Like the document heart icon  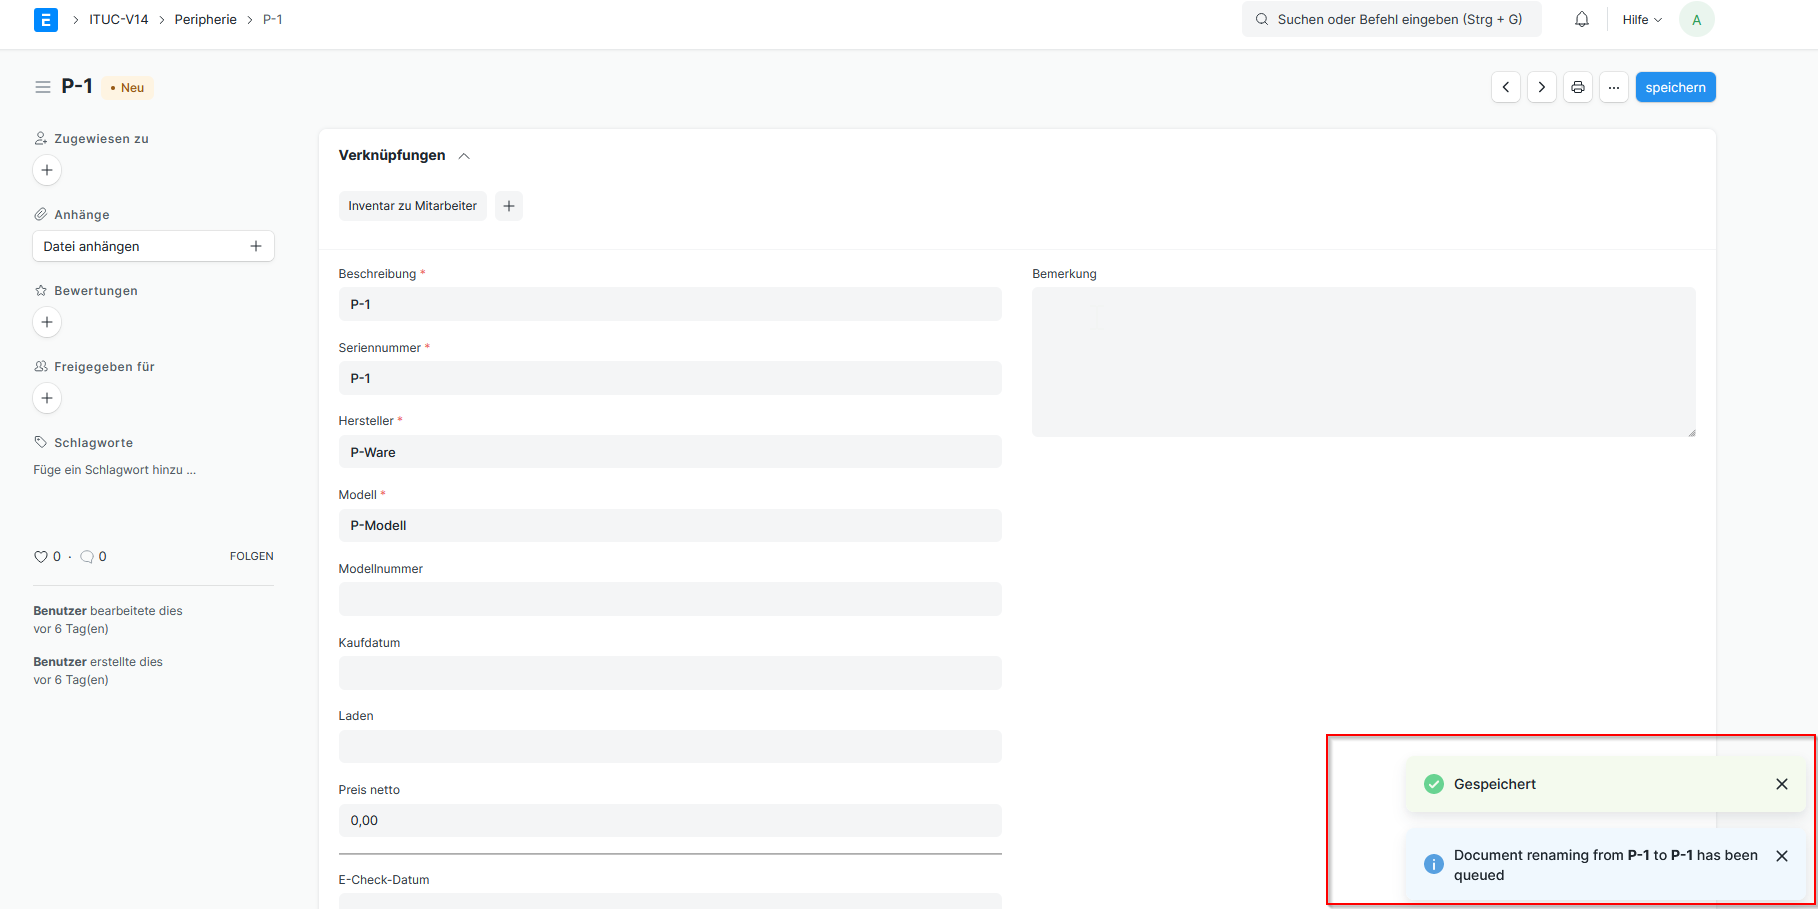coord(41,557)
